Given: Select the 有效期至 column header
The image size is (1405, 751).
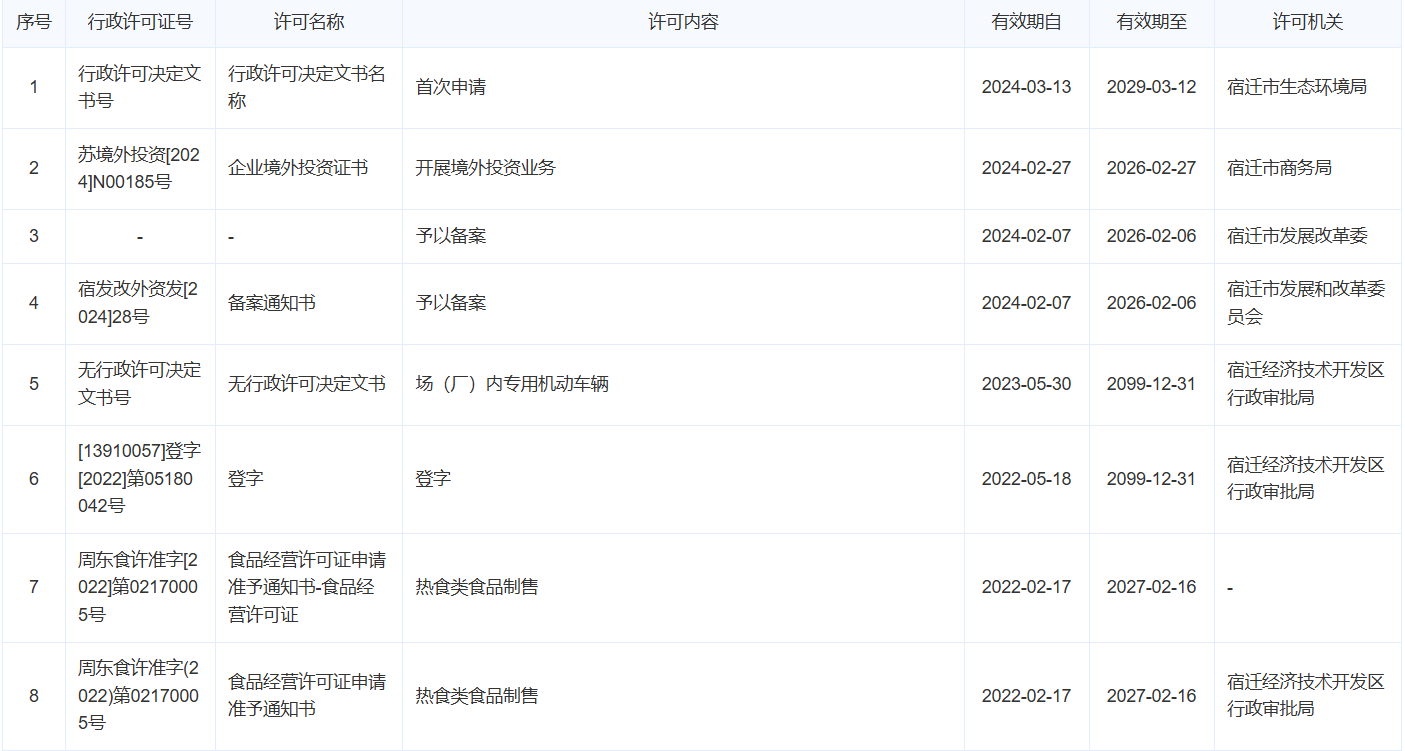Looking at the screenshot, I should [1151, 22].
